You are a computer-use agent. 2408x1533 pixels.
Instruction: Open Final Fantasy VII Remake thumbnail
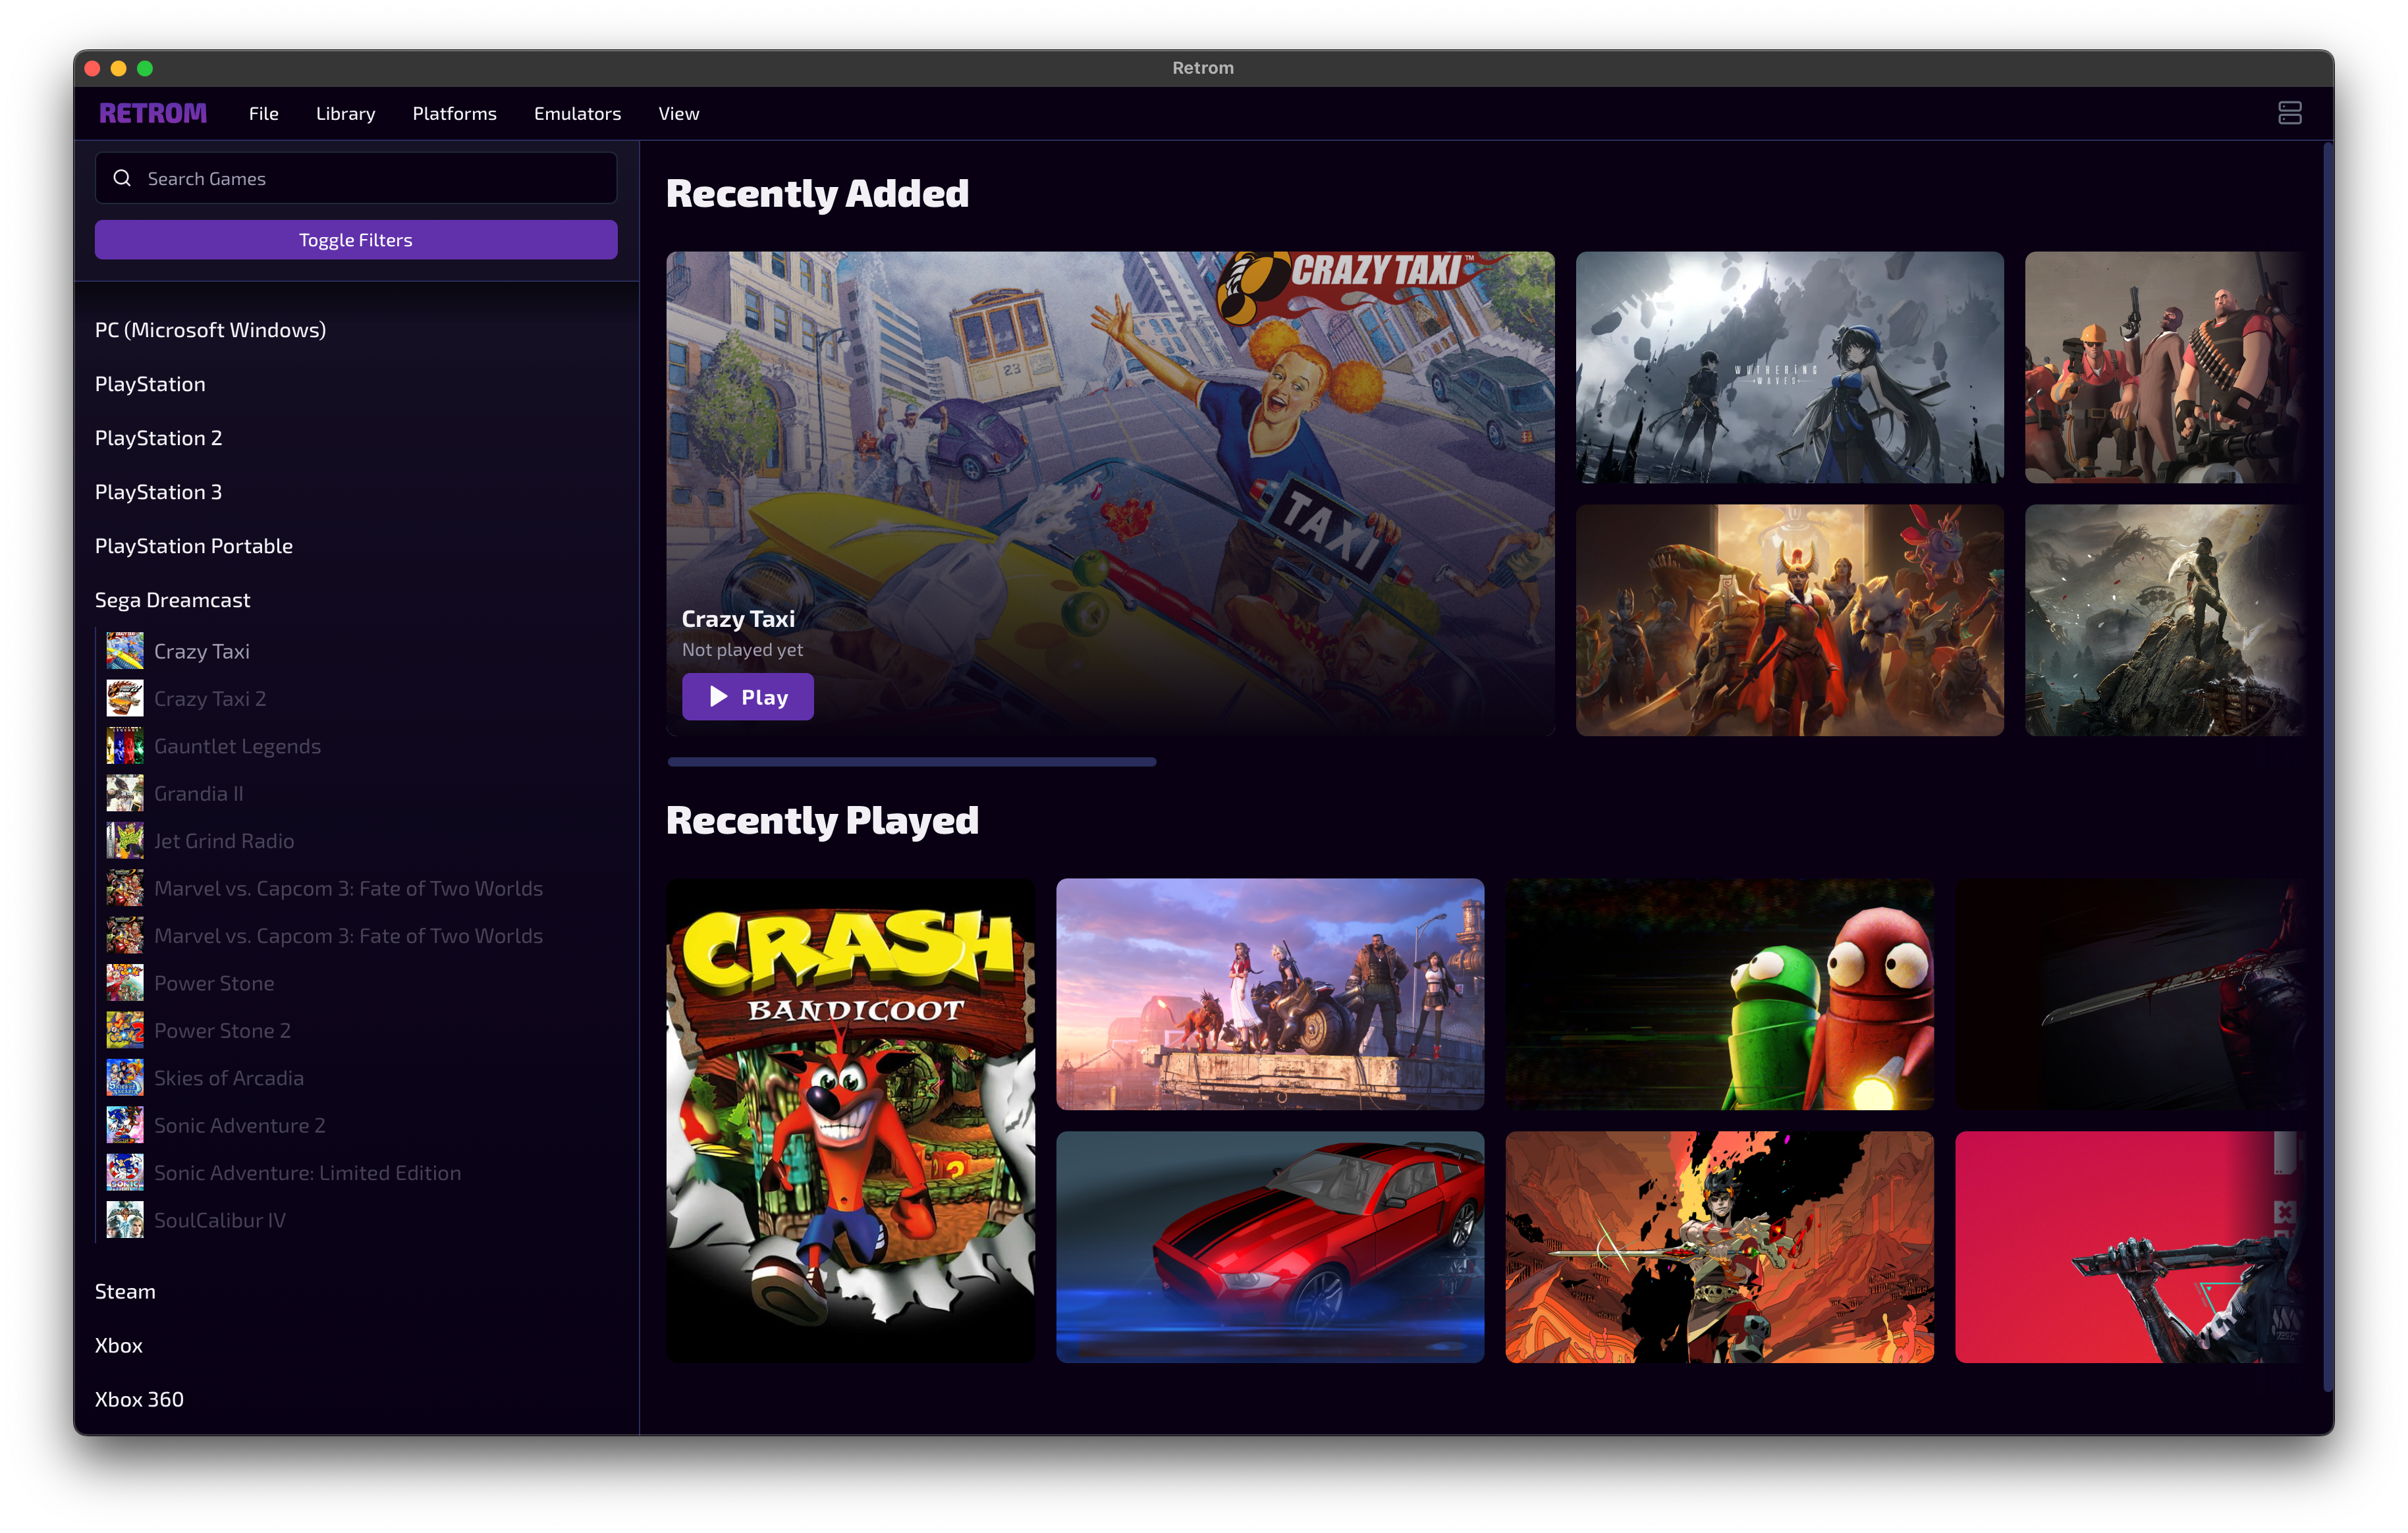click(1270, 994)
